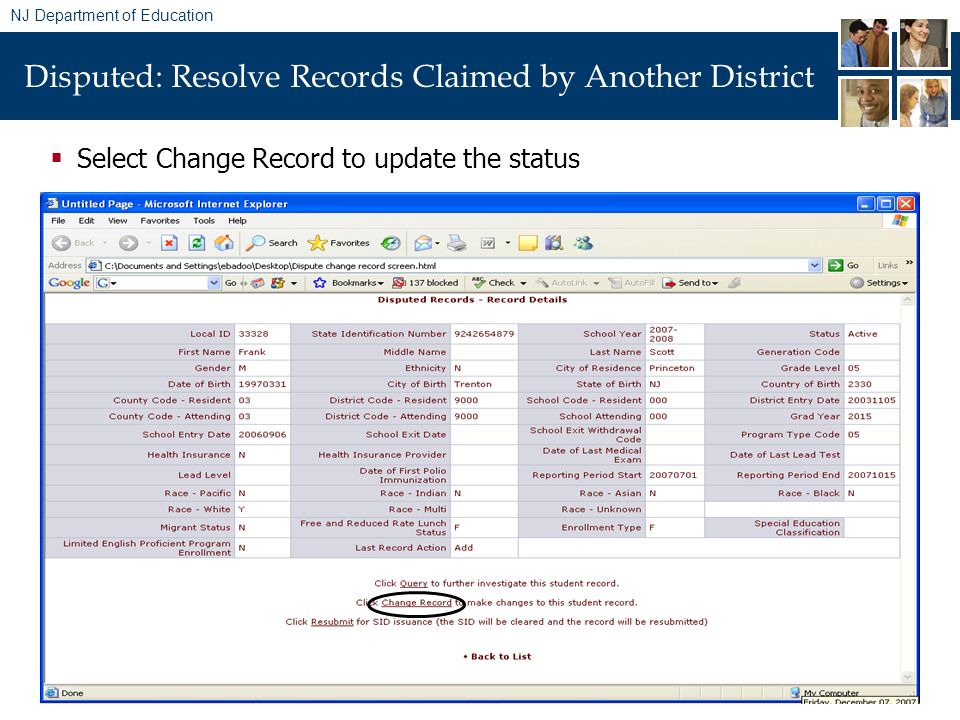Image resolution: width=960 pixels, height=720 pixels.
Task: Open the File menu
Action: [x=58, y=220]
